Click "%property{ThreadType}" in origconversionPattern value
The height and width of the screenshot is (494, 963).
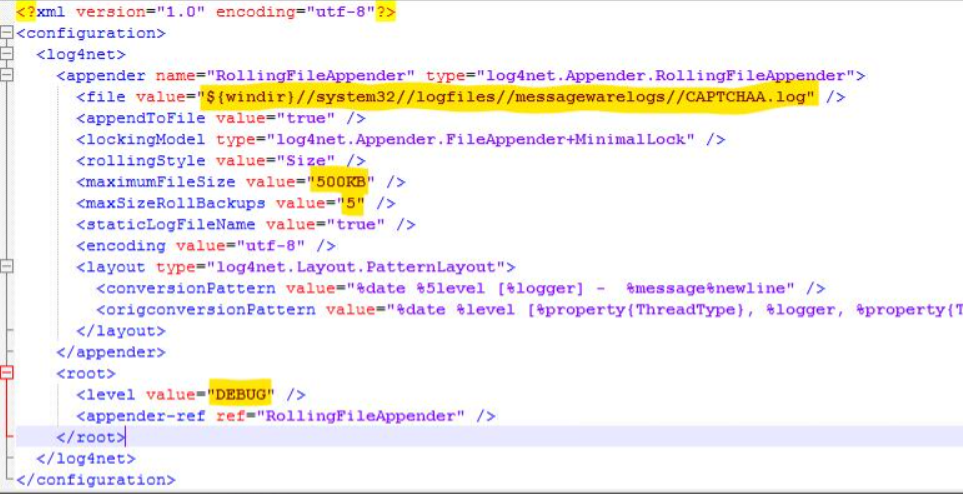point(641,310)
